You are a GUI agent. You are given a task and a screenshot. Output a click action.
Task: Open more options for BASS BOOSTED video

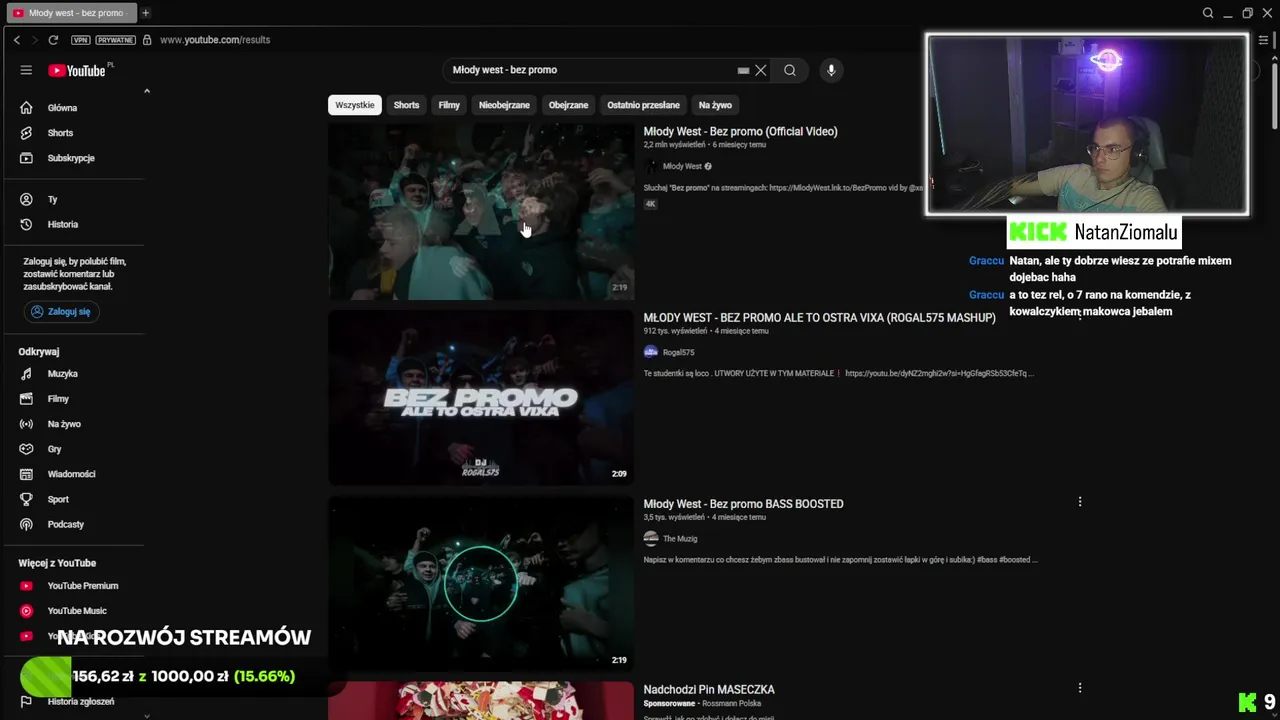(1080, 502)
